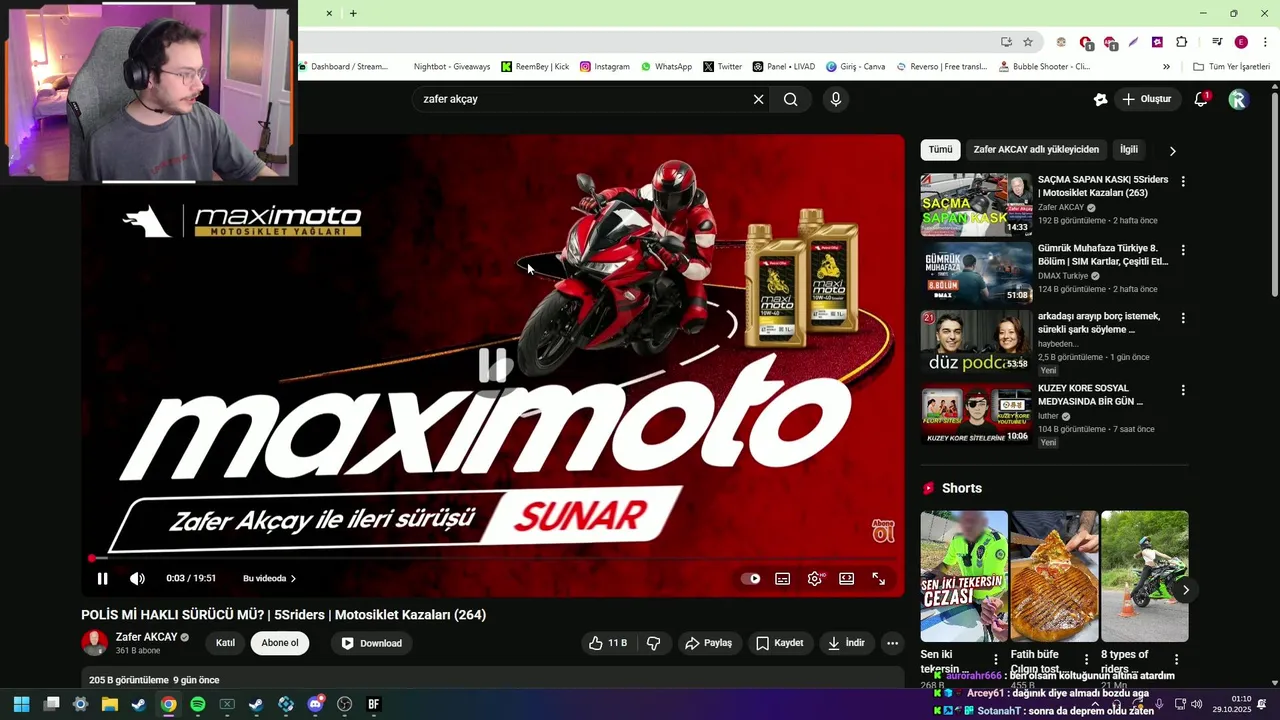Start voice search with microphone icon
1280x720 pixels.
(836, 99)
